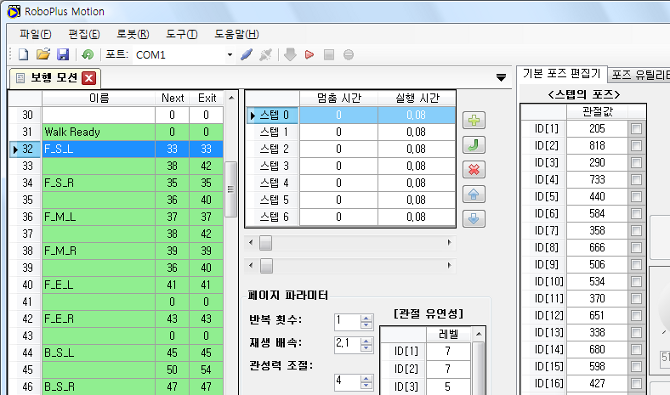Move step up with the up arrow icon
Viewport: 670px width, 395px height.
(474, 195)
